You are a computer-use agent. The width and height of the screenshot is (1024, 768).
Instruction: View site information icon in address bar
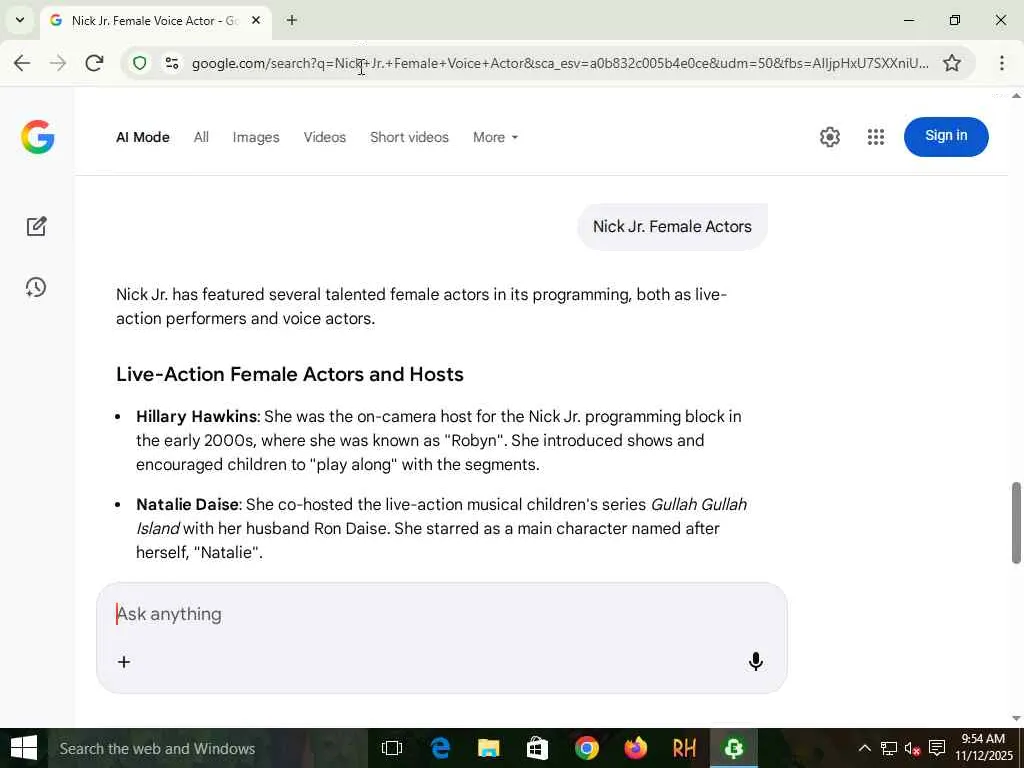click(x=172, y=63)
